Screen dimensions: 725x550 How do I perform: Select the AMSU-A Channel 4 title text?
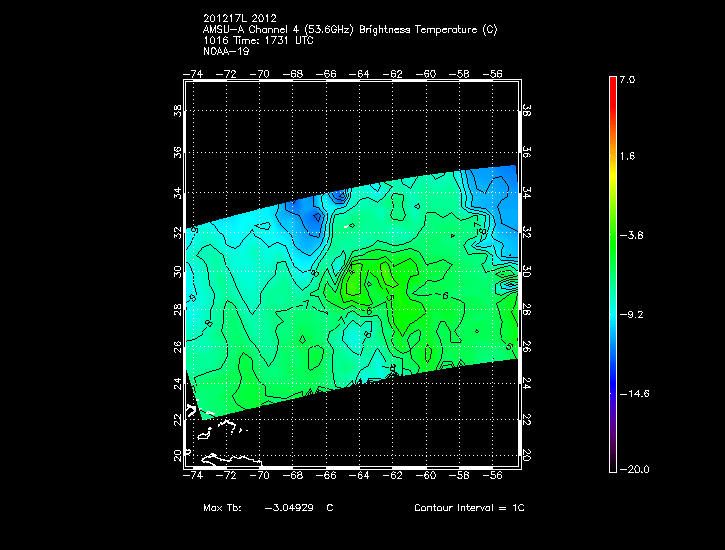pyautogui.click(x=349, y=29)
